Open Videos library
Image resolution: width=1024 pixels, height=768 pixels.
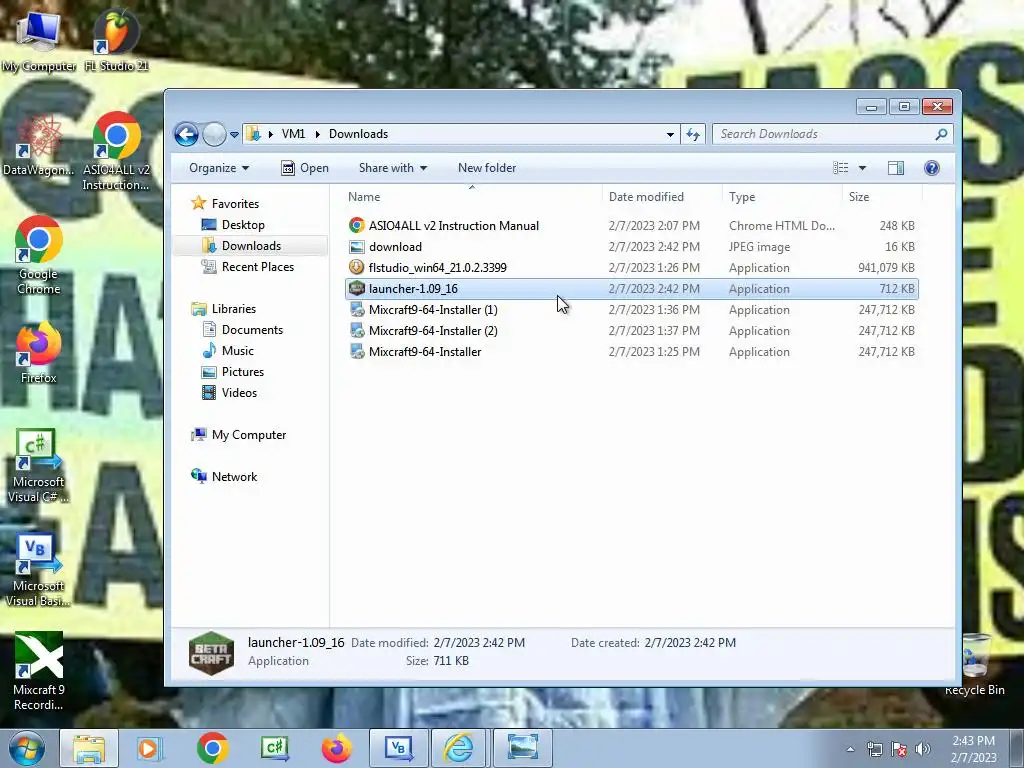[230, 392]
